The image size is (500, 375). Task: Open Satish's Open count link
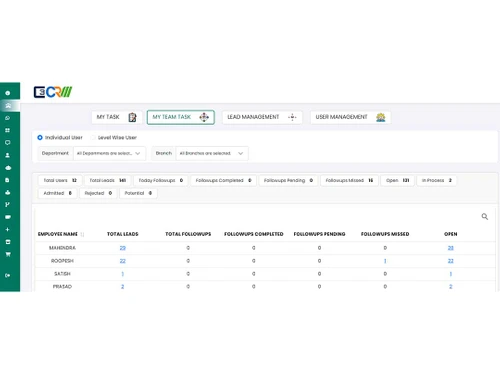[x=451, y=274]
